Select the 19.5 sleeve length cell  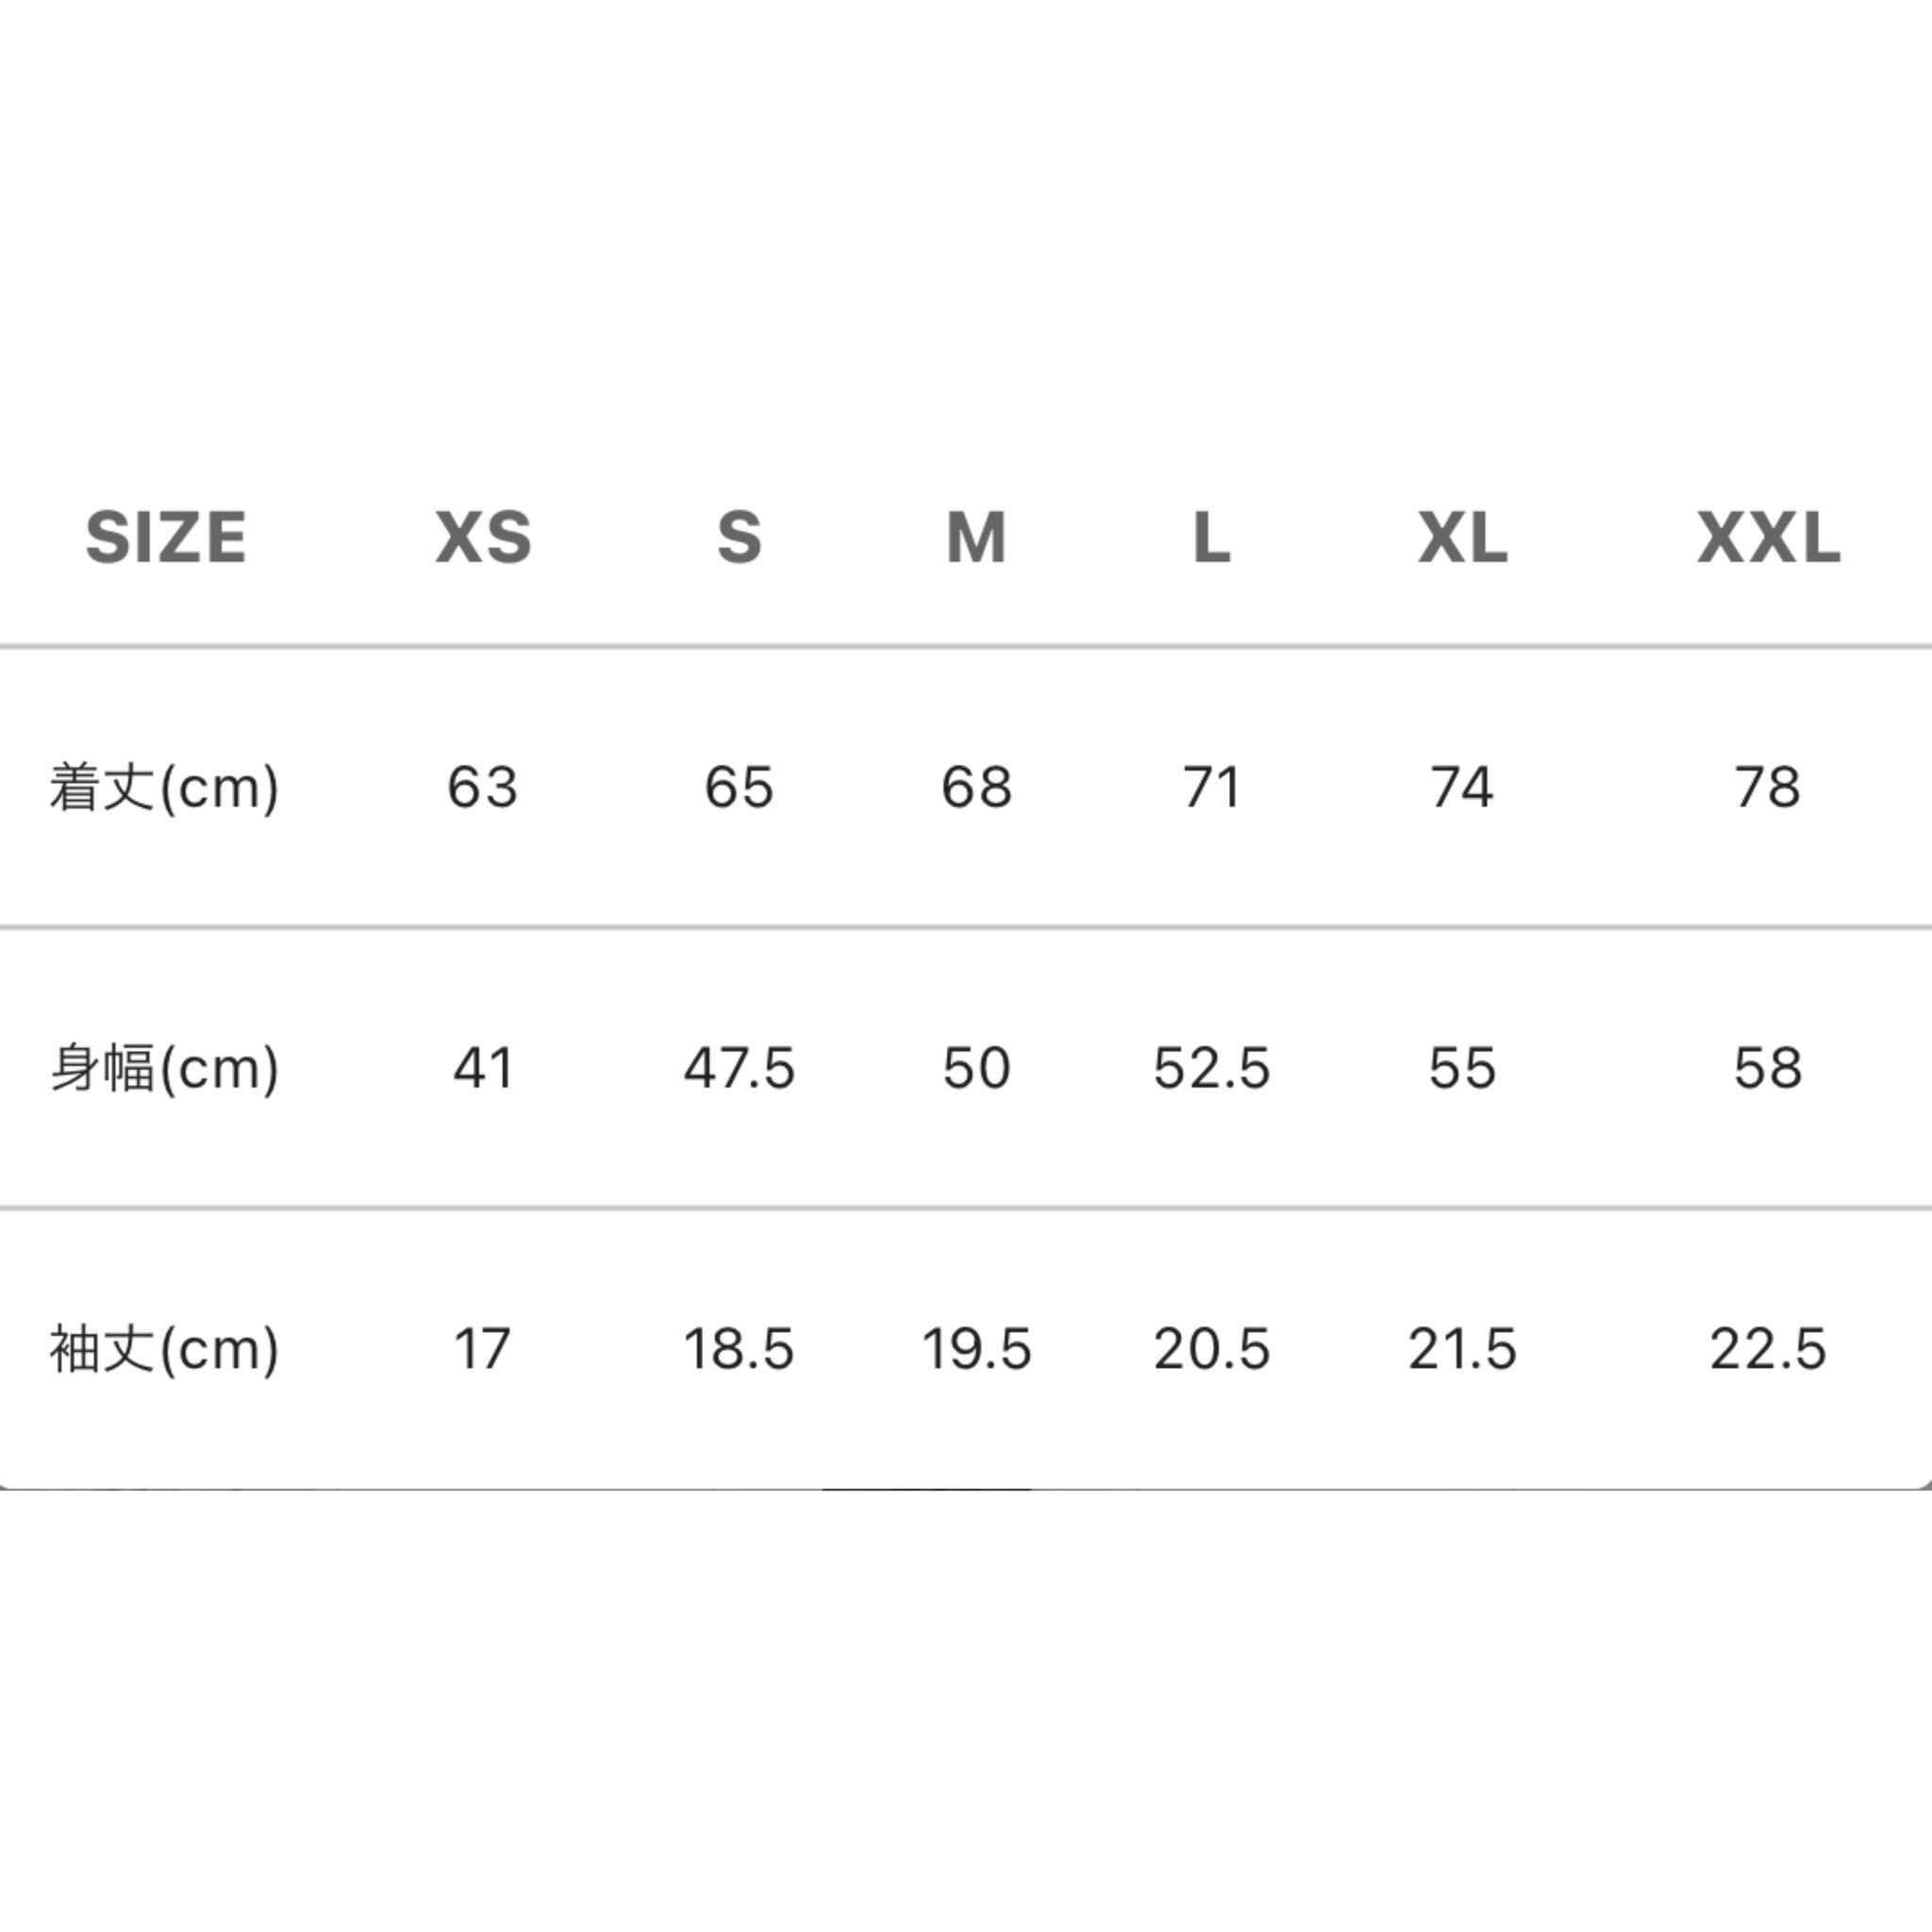click(x=976, y=1349)
